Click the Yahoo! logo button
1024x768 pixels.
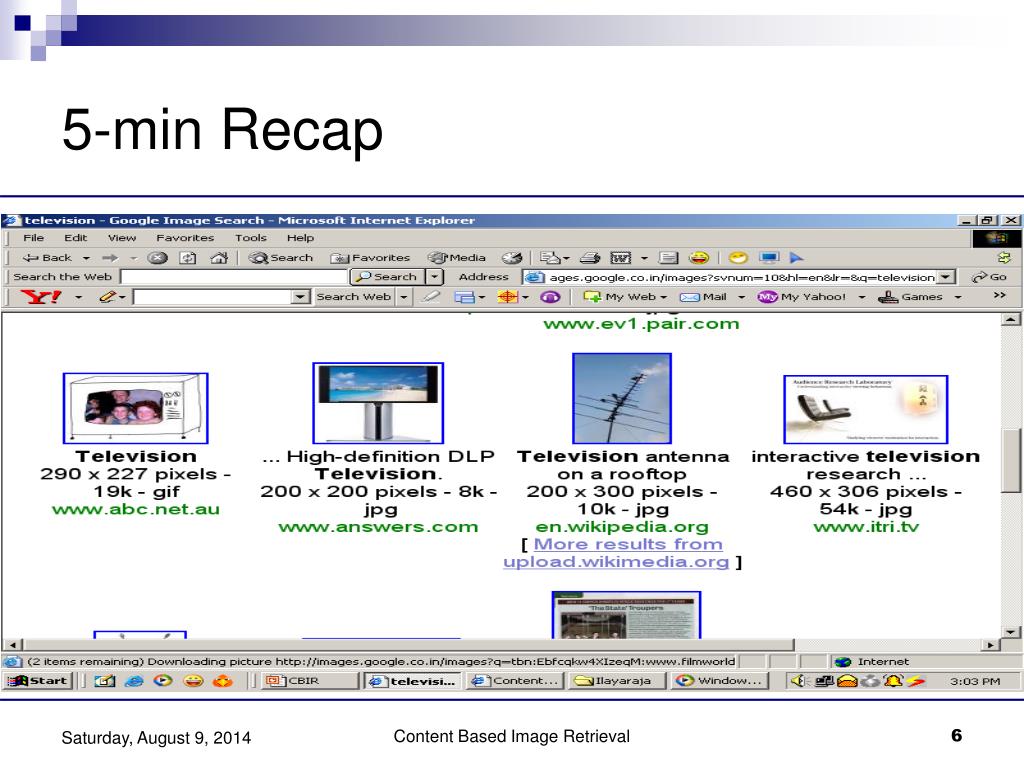pyautogui.click(x=40, y=297)
